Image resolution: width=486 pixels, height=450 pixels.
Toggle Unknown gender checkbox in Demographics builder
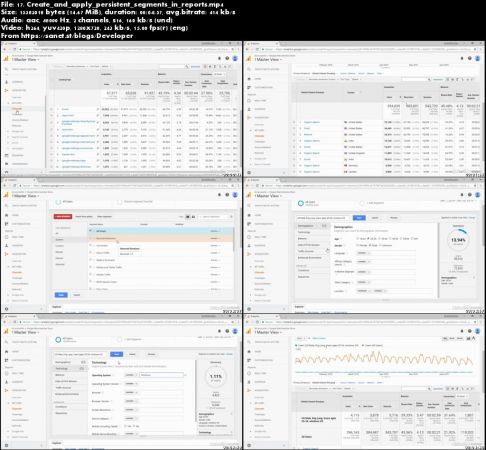coord(379,245)
